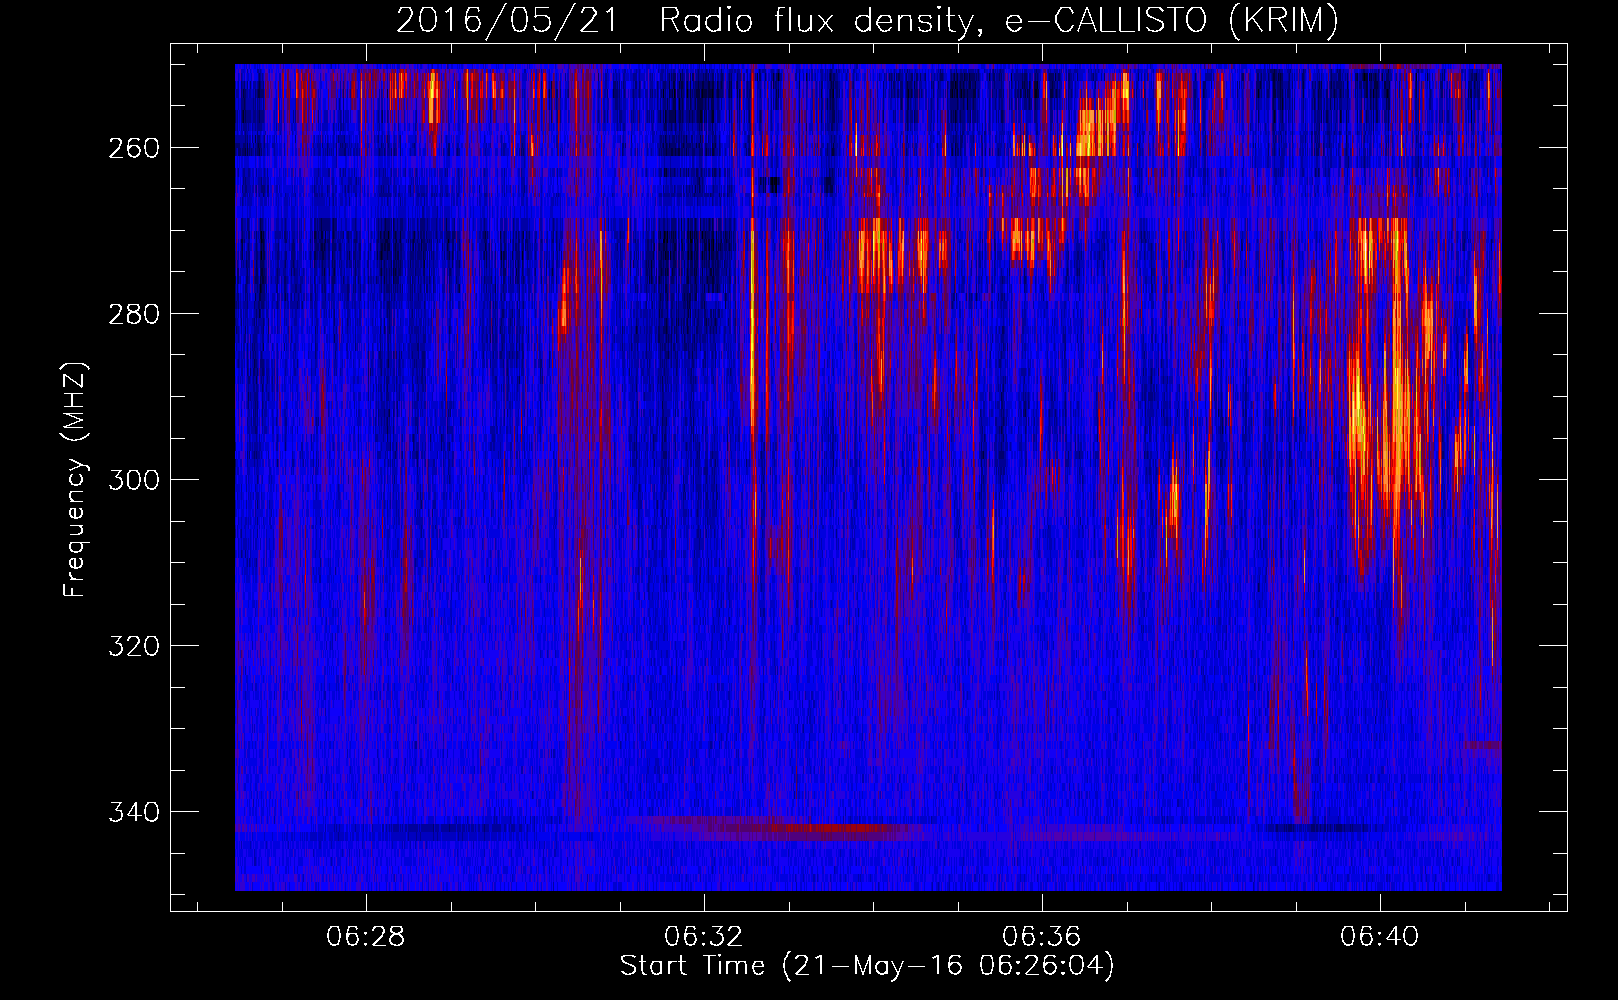This screenshot has height=1000, width=1618.
Task: Click the 300 frequency tick label
Action: click(133, 480)
